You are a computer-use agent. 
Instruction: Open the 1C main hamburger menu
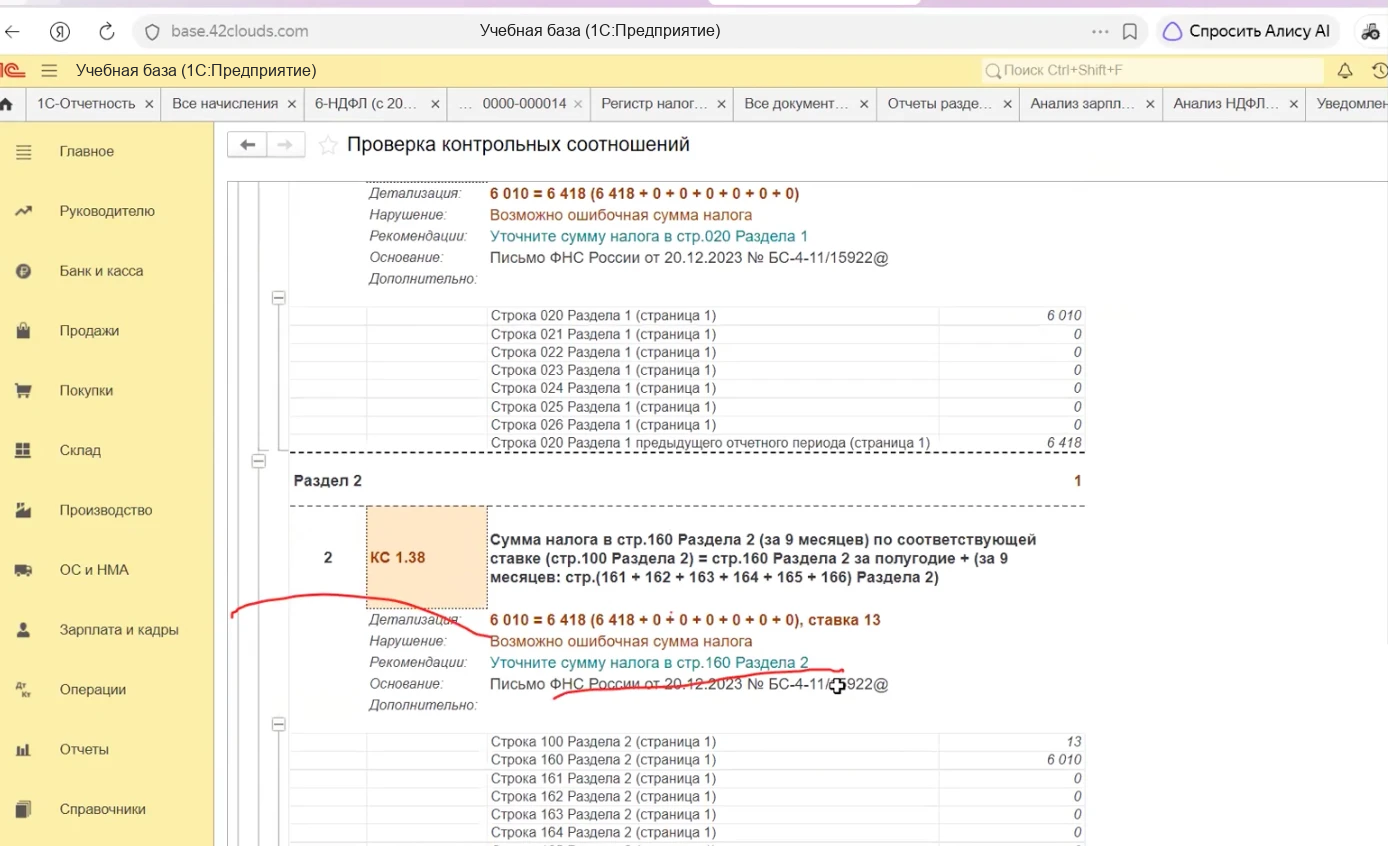pos(49,71)
